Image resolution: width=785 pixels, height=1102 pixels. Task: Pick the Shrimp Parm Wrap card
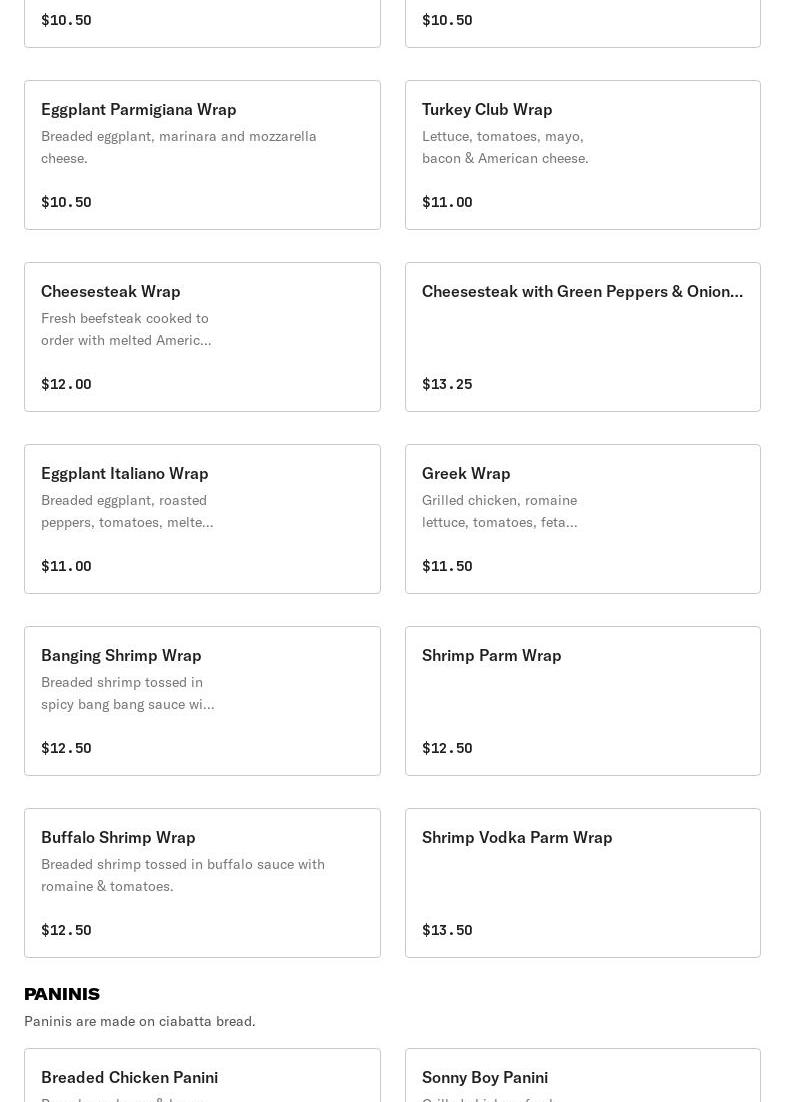coord(582,701)
